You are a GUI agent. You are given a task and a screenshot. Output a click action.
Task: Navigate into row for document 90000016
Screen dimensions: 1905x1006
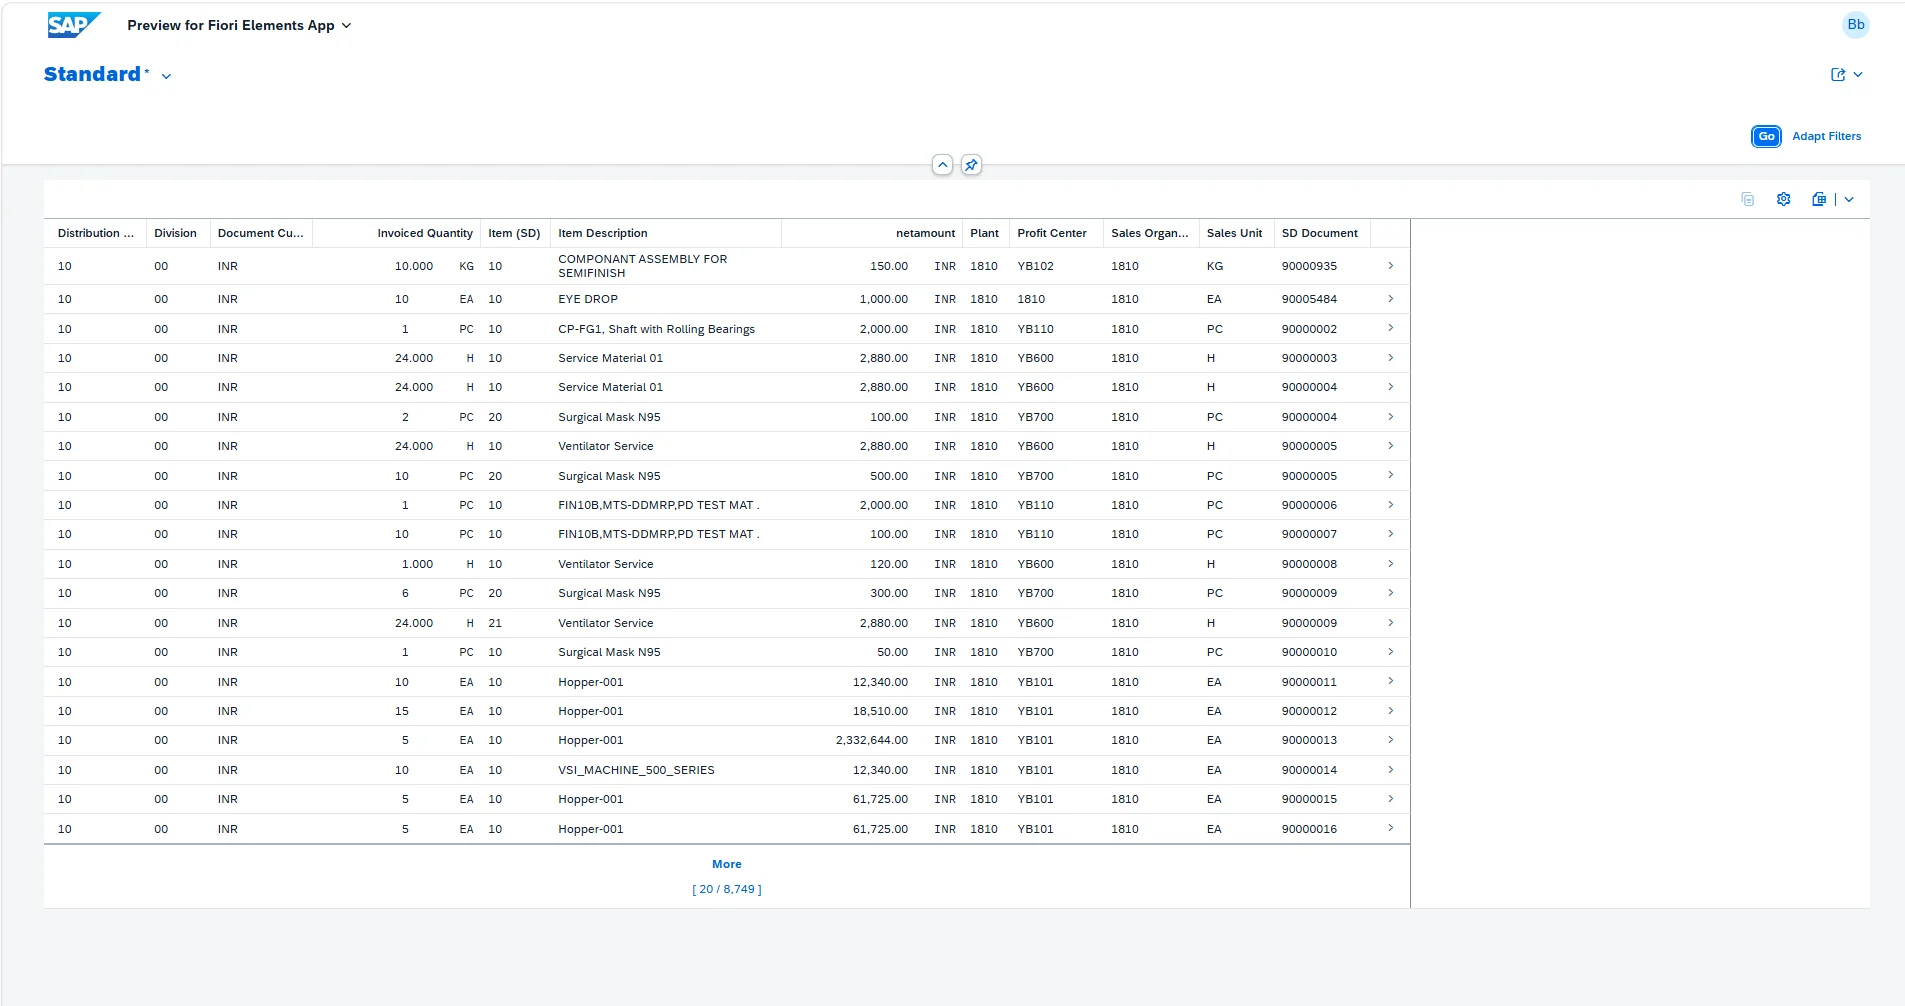[1390, 828]
